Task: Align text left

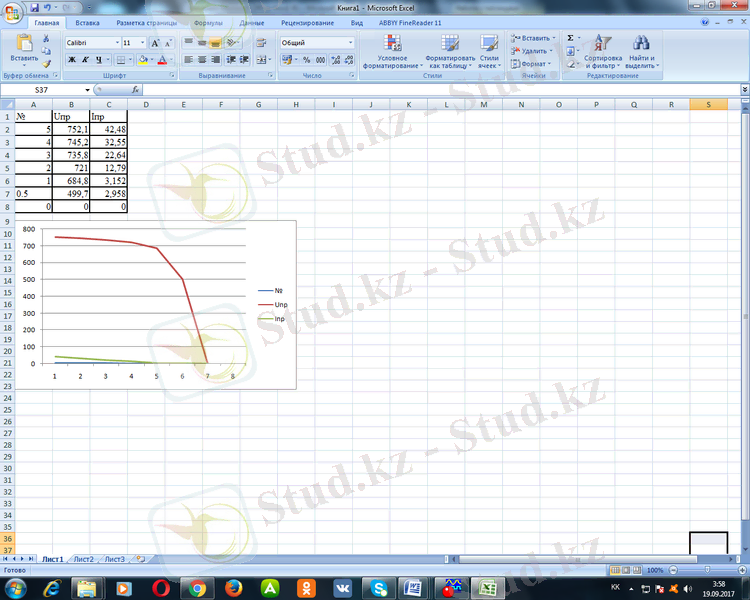Action: pos(189,60)
